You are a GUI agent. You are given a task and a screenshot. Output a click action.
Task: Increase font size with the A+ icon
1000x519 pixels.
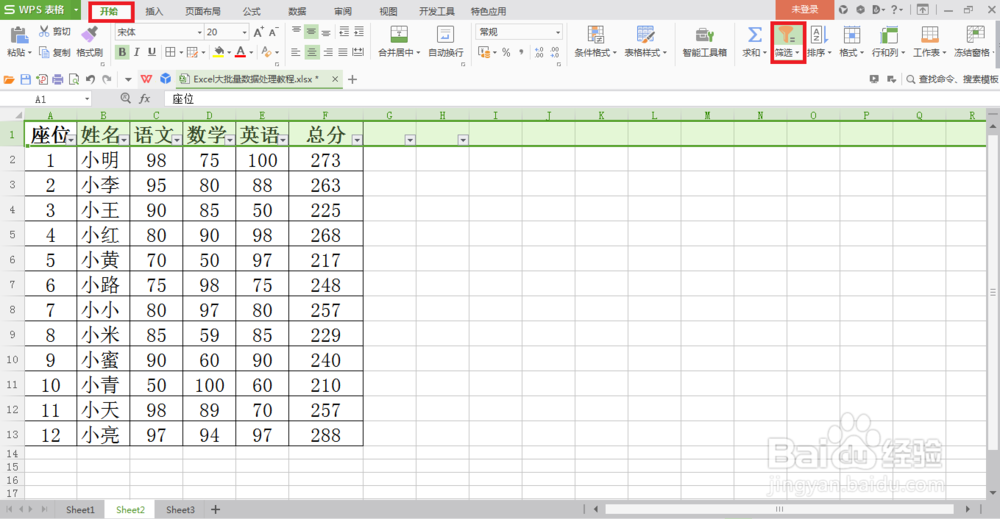[258, 32]
